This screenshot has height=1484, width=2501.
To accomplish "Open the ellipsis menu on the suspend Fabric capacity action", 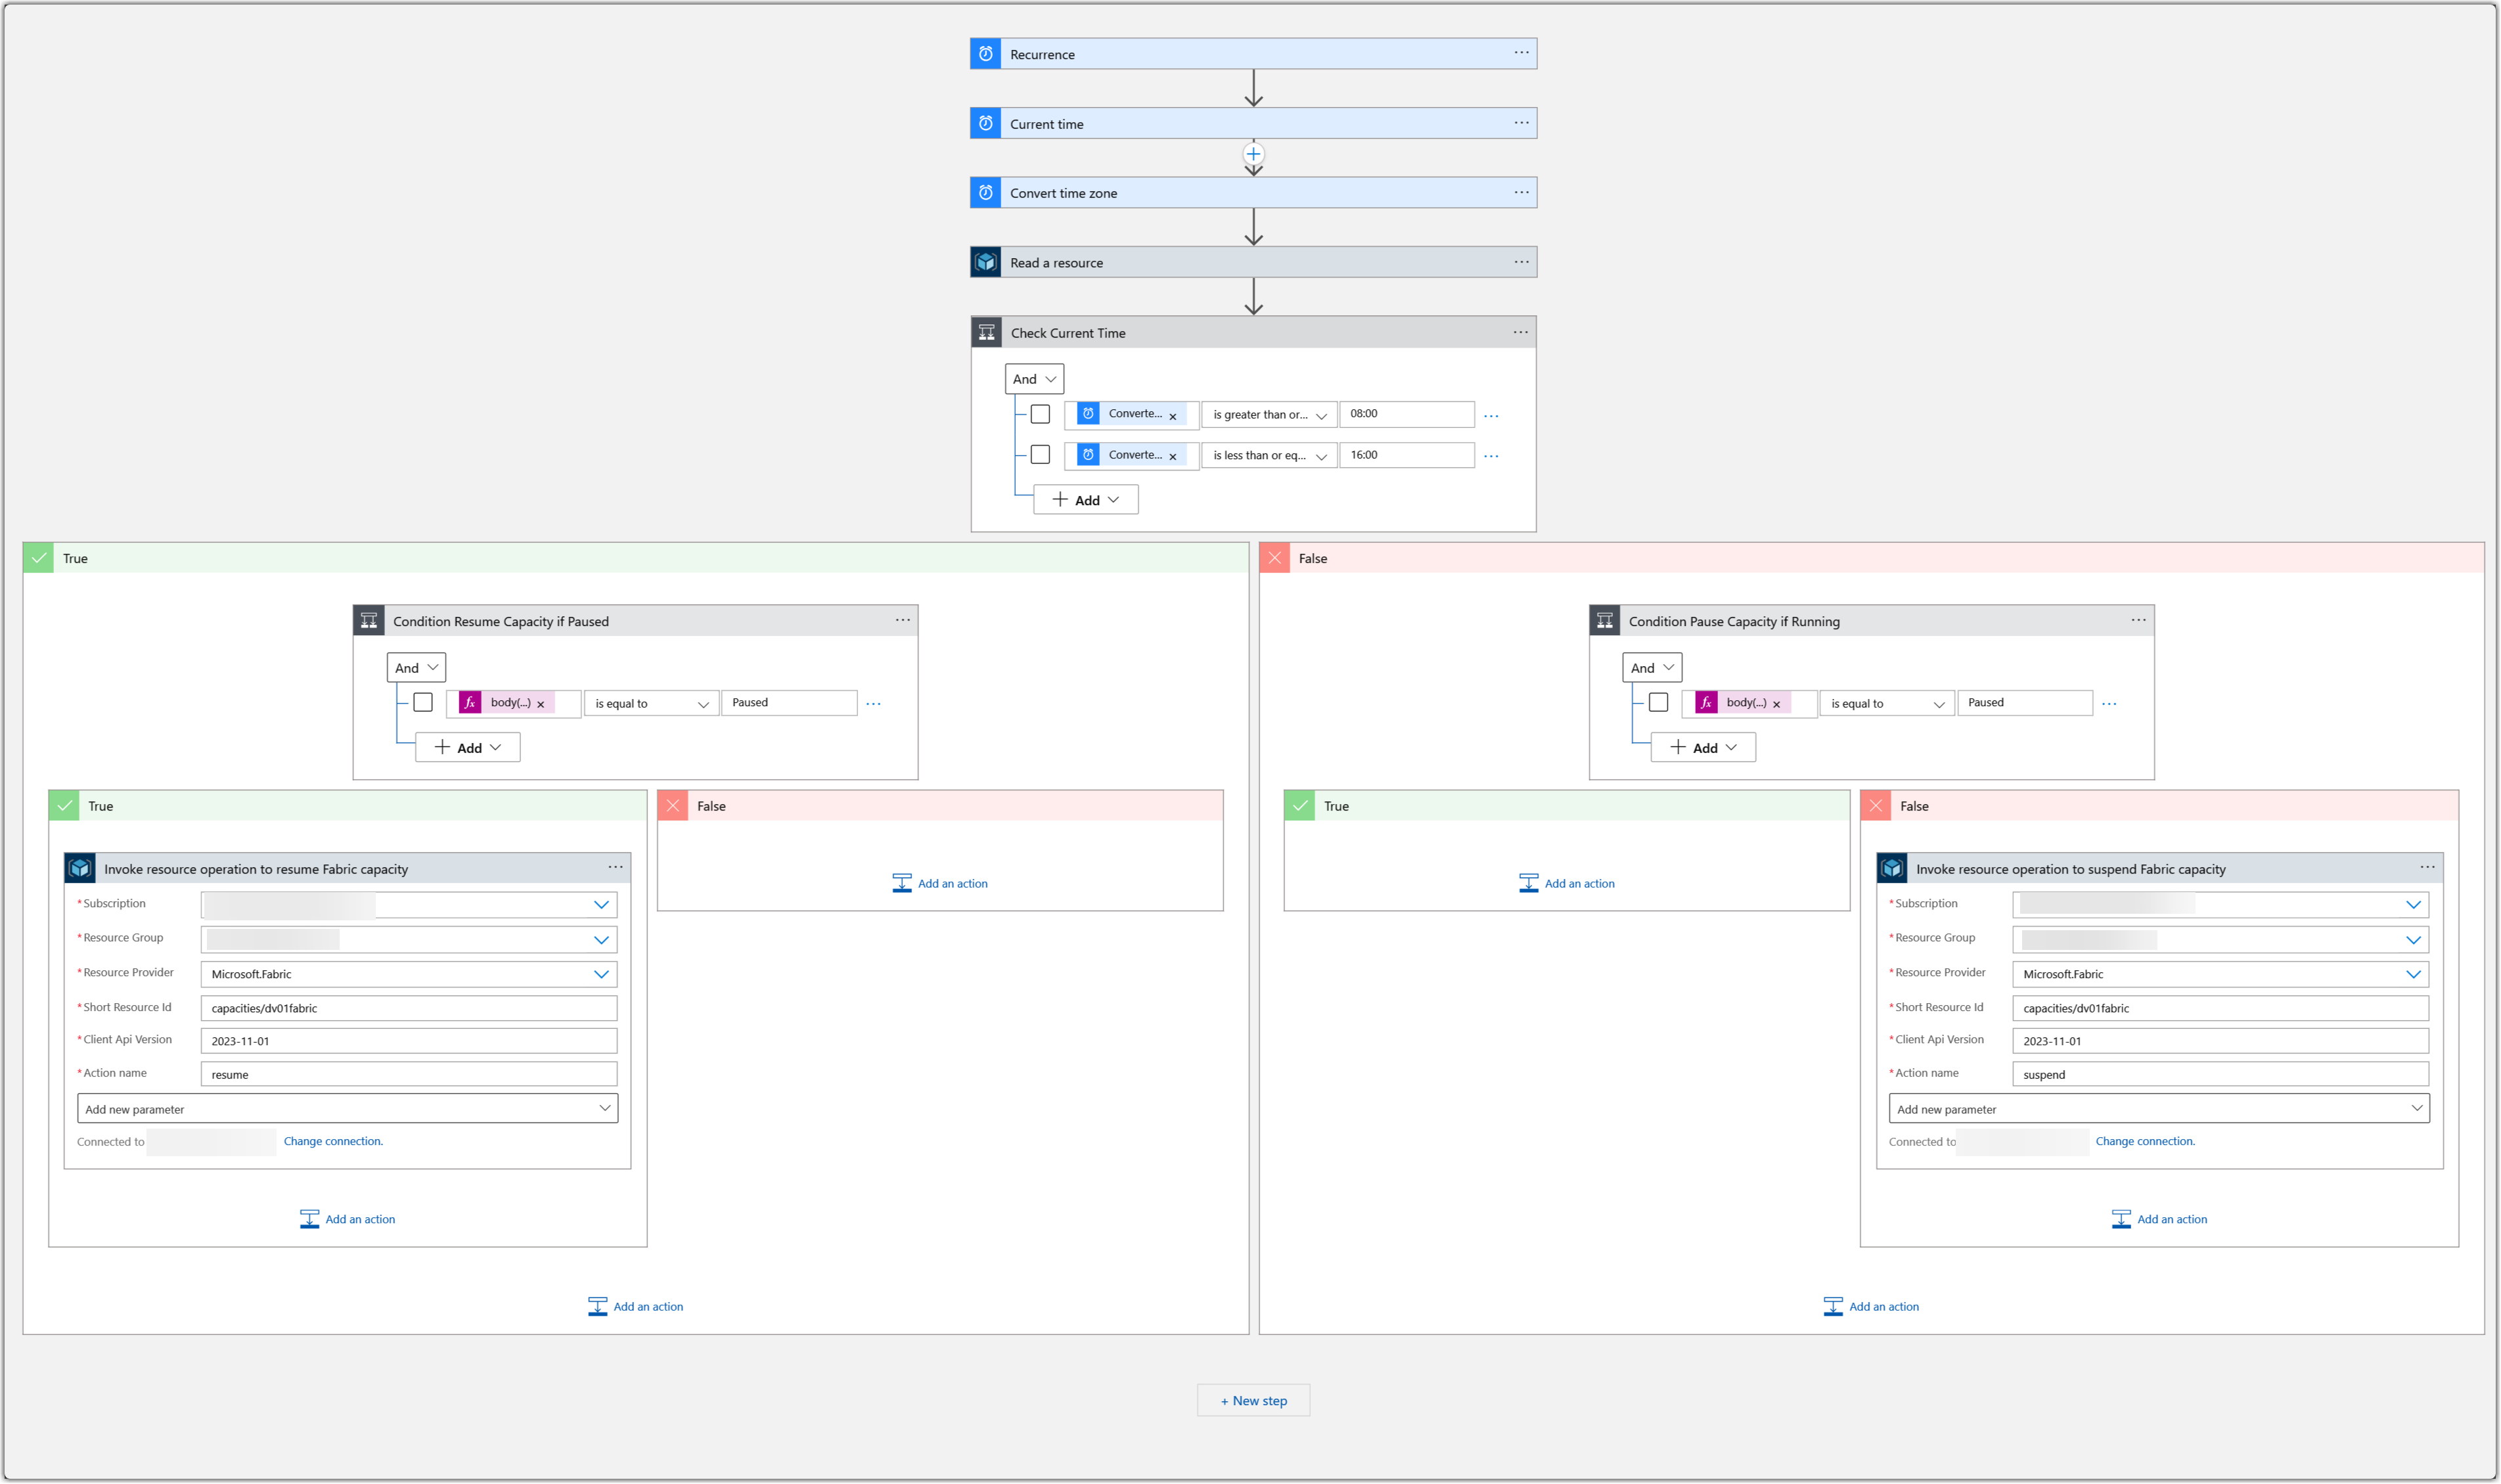I will point(2426,867).
